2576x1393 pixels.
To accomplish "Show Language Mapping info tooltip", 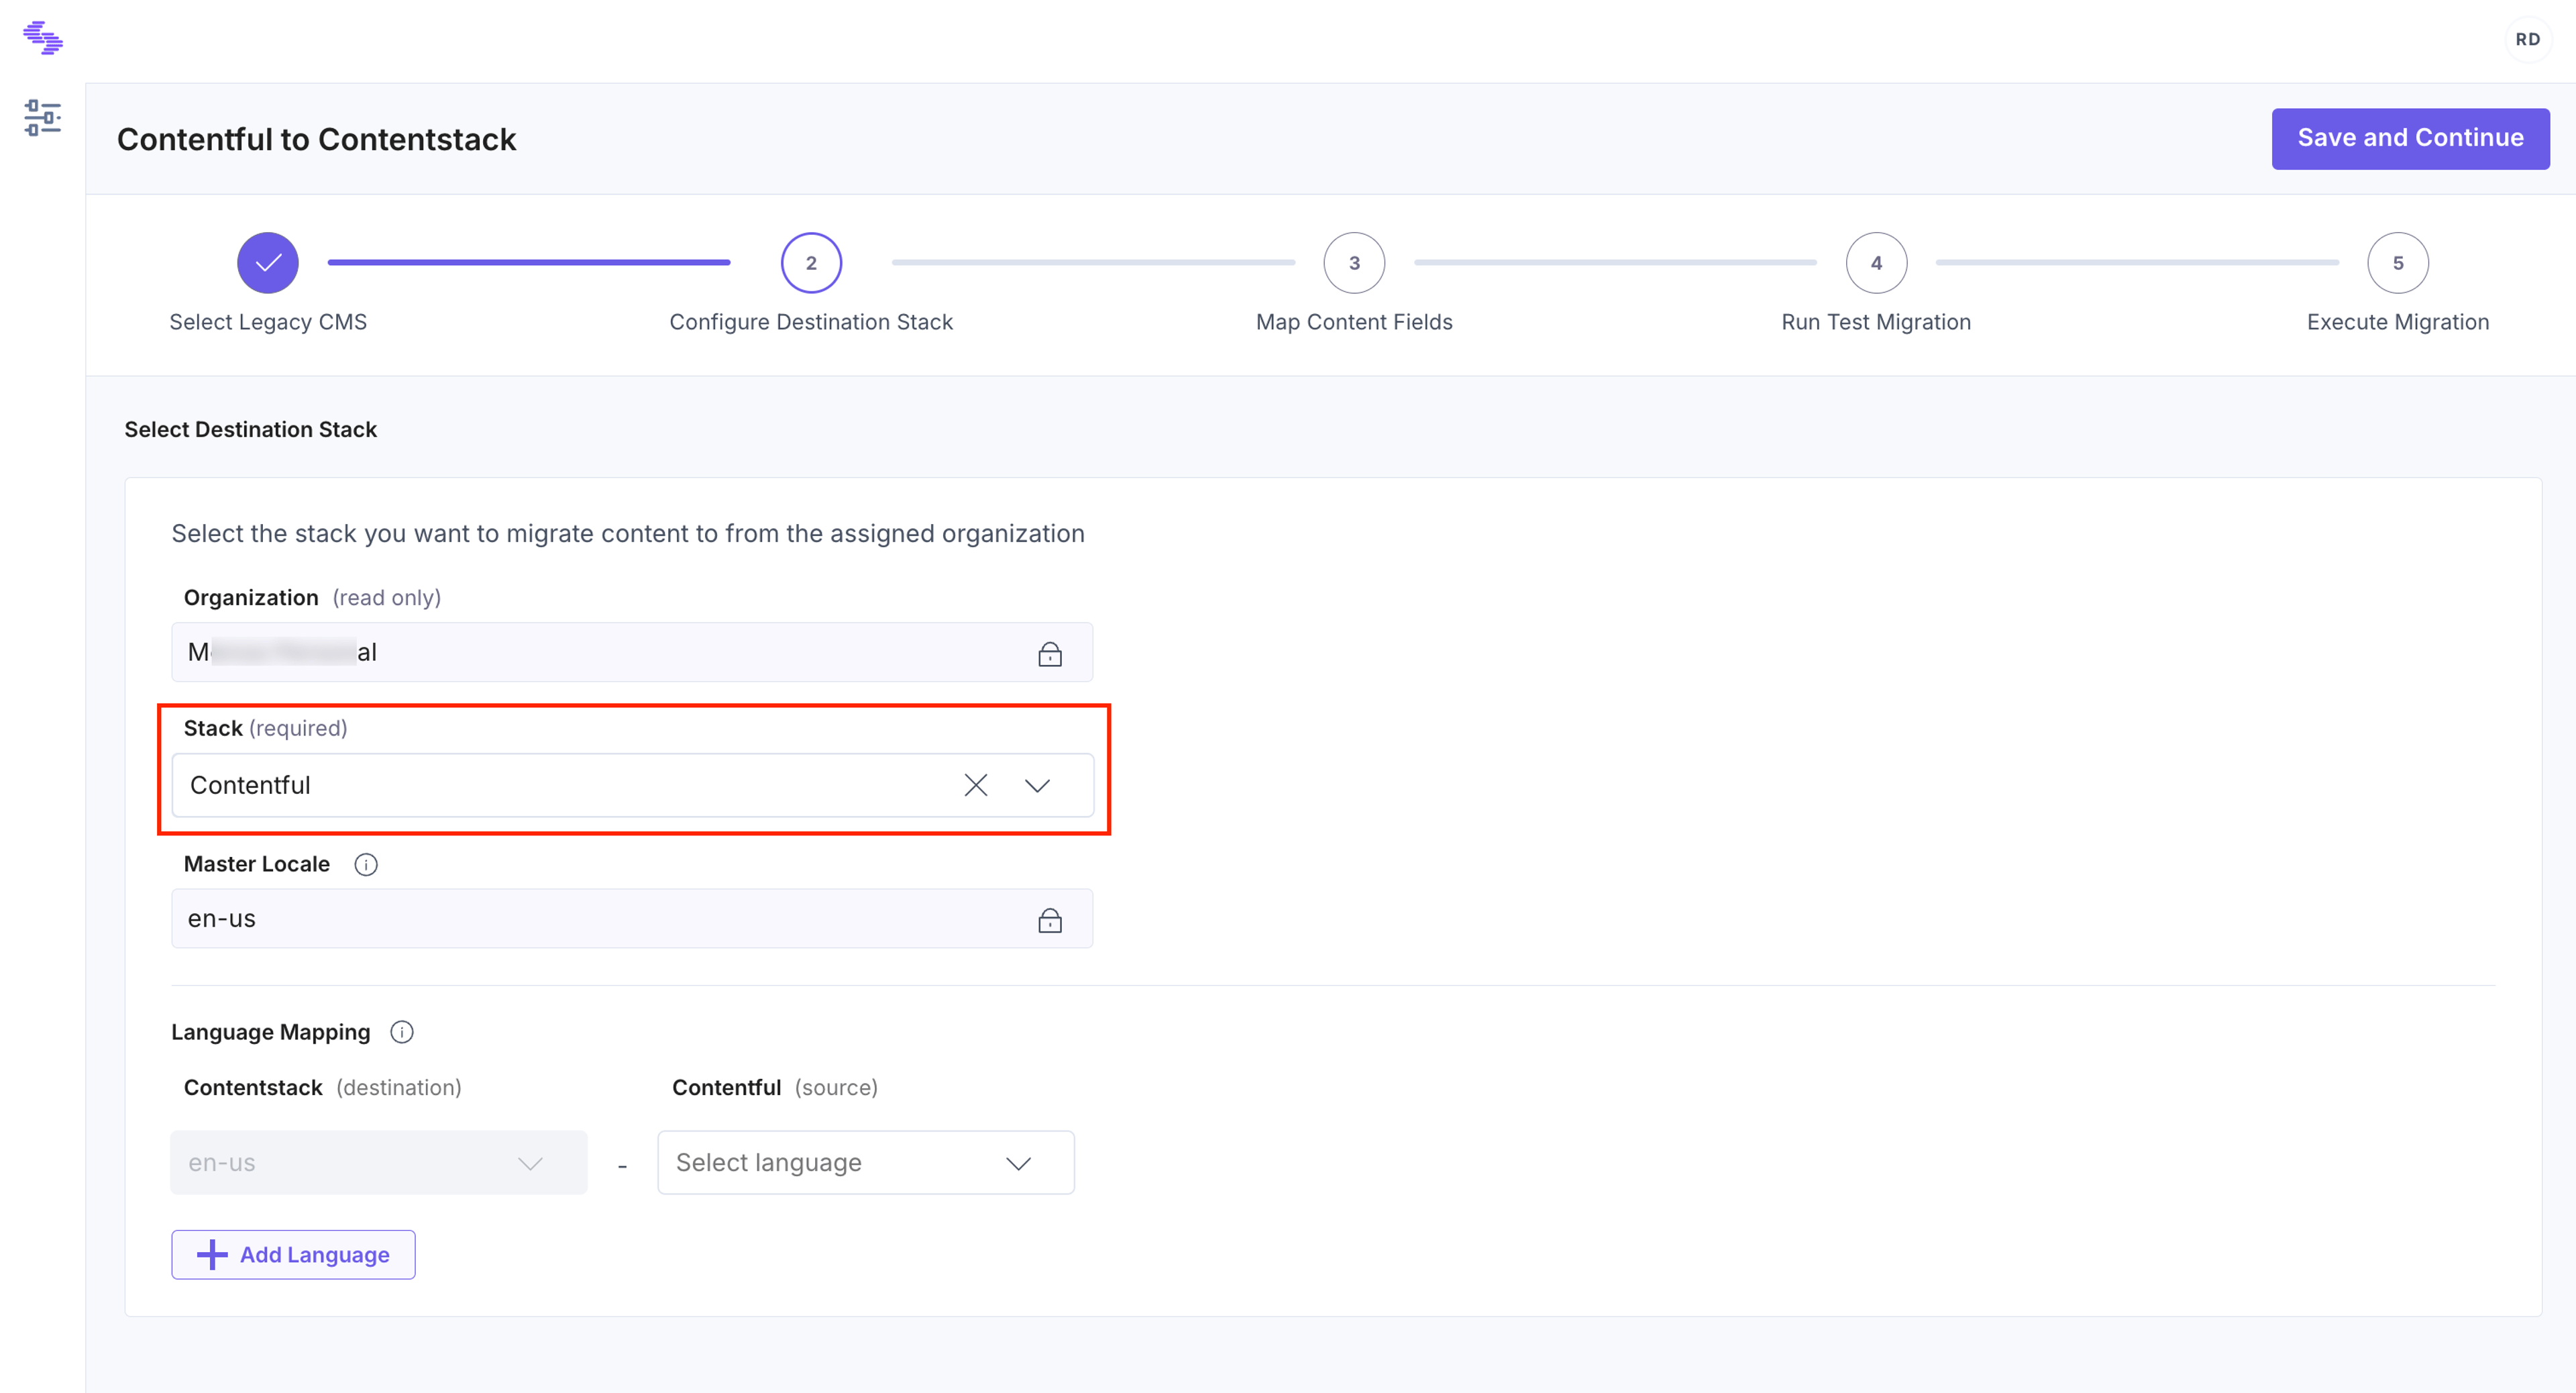I will click(402, 1032).
